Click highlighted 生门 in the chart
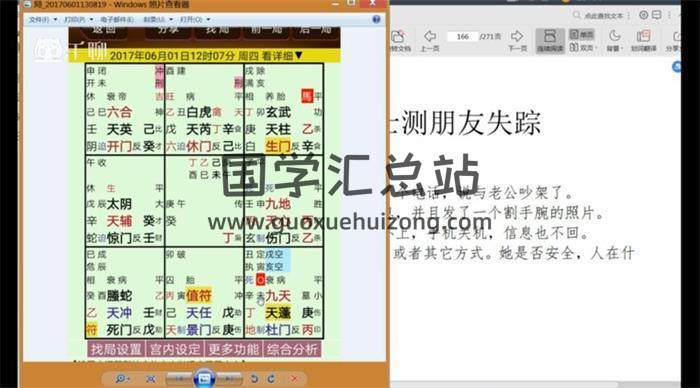Viewport: 700px width, 388px height. click(278, 146)
